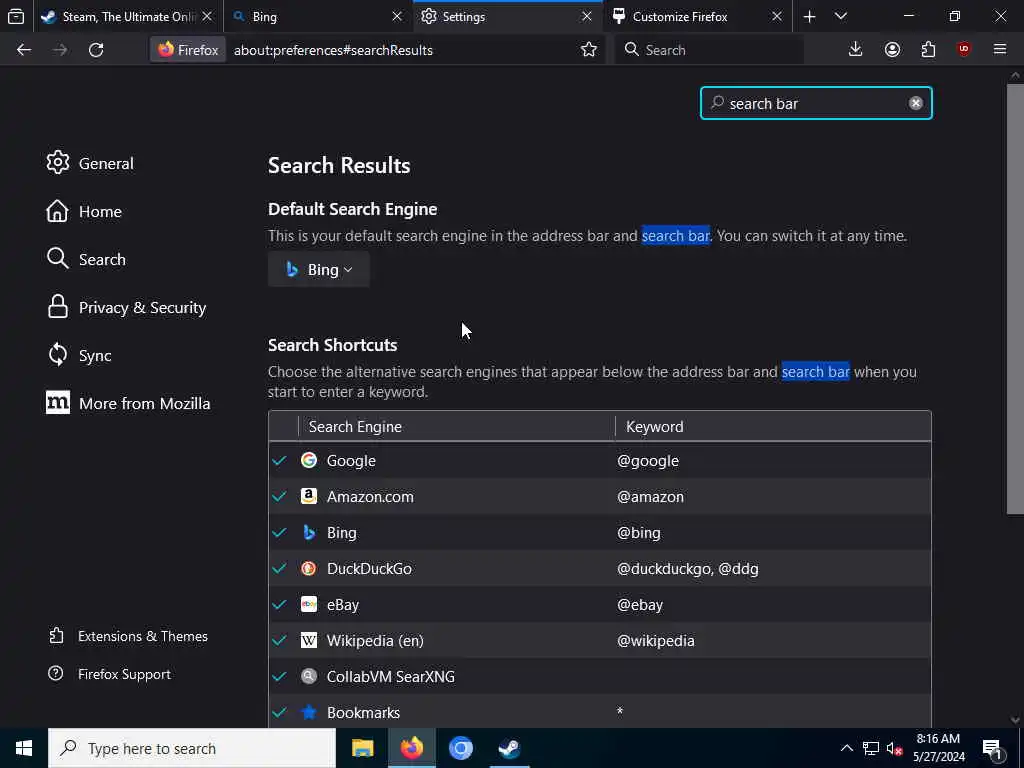Uncheck the CollabVM SearXNG search shortcut
1024x768 pixels.
280,676
